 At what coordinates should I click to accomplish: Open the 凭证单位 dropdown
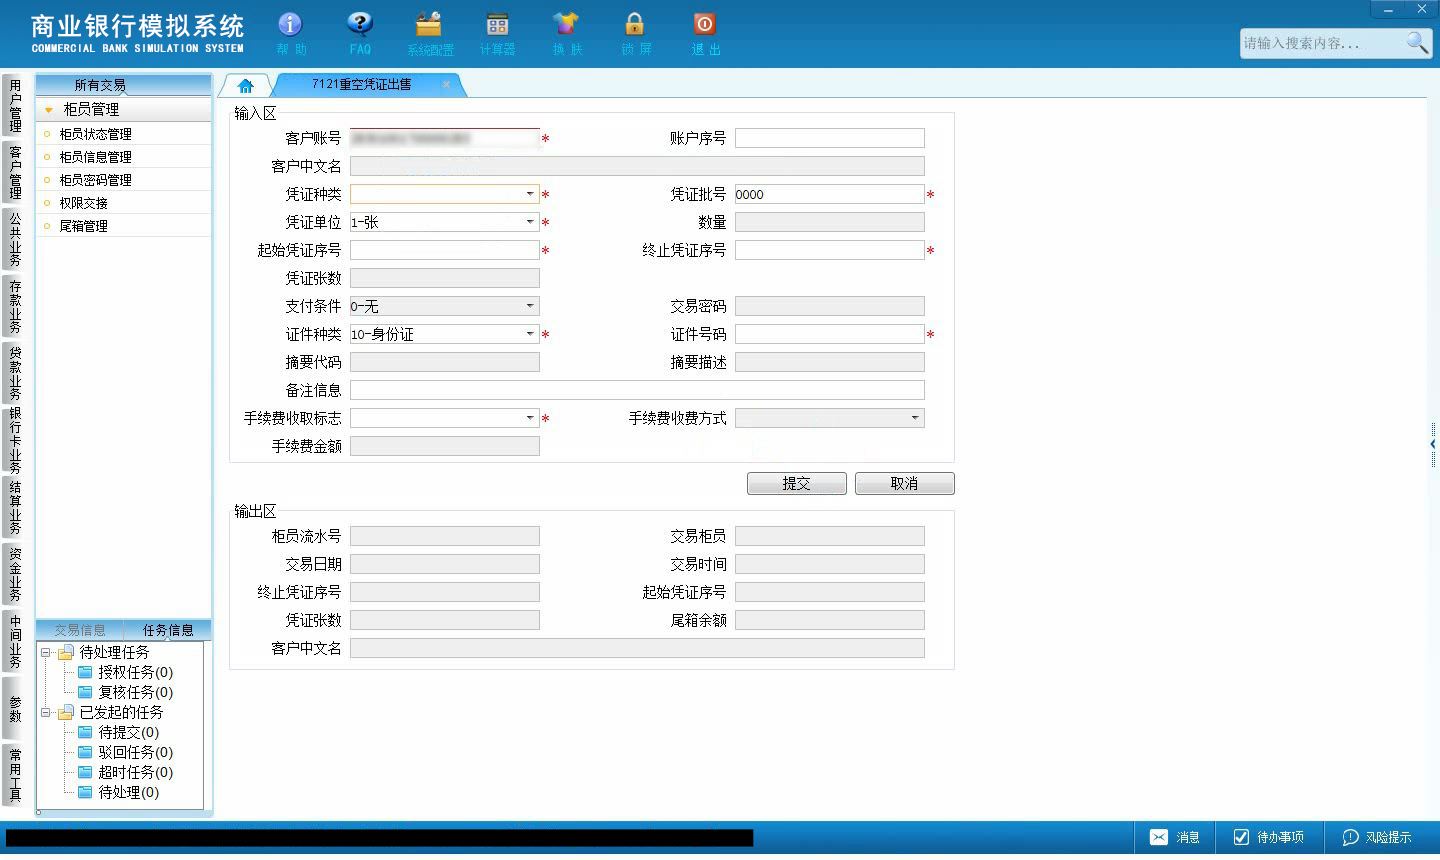tap(530, 222)
